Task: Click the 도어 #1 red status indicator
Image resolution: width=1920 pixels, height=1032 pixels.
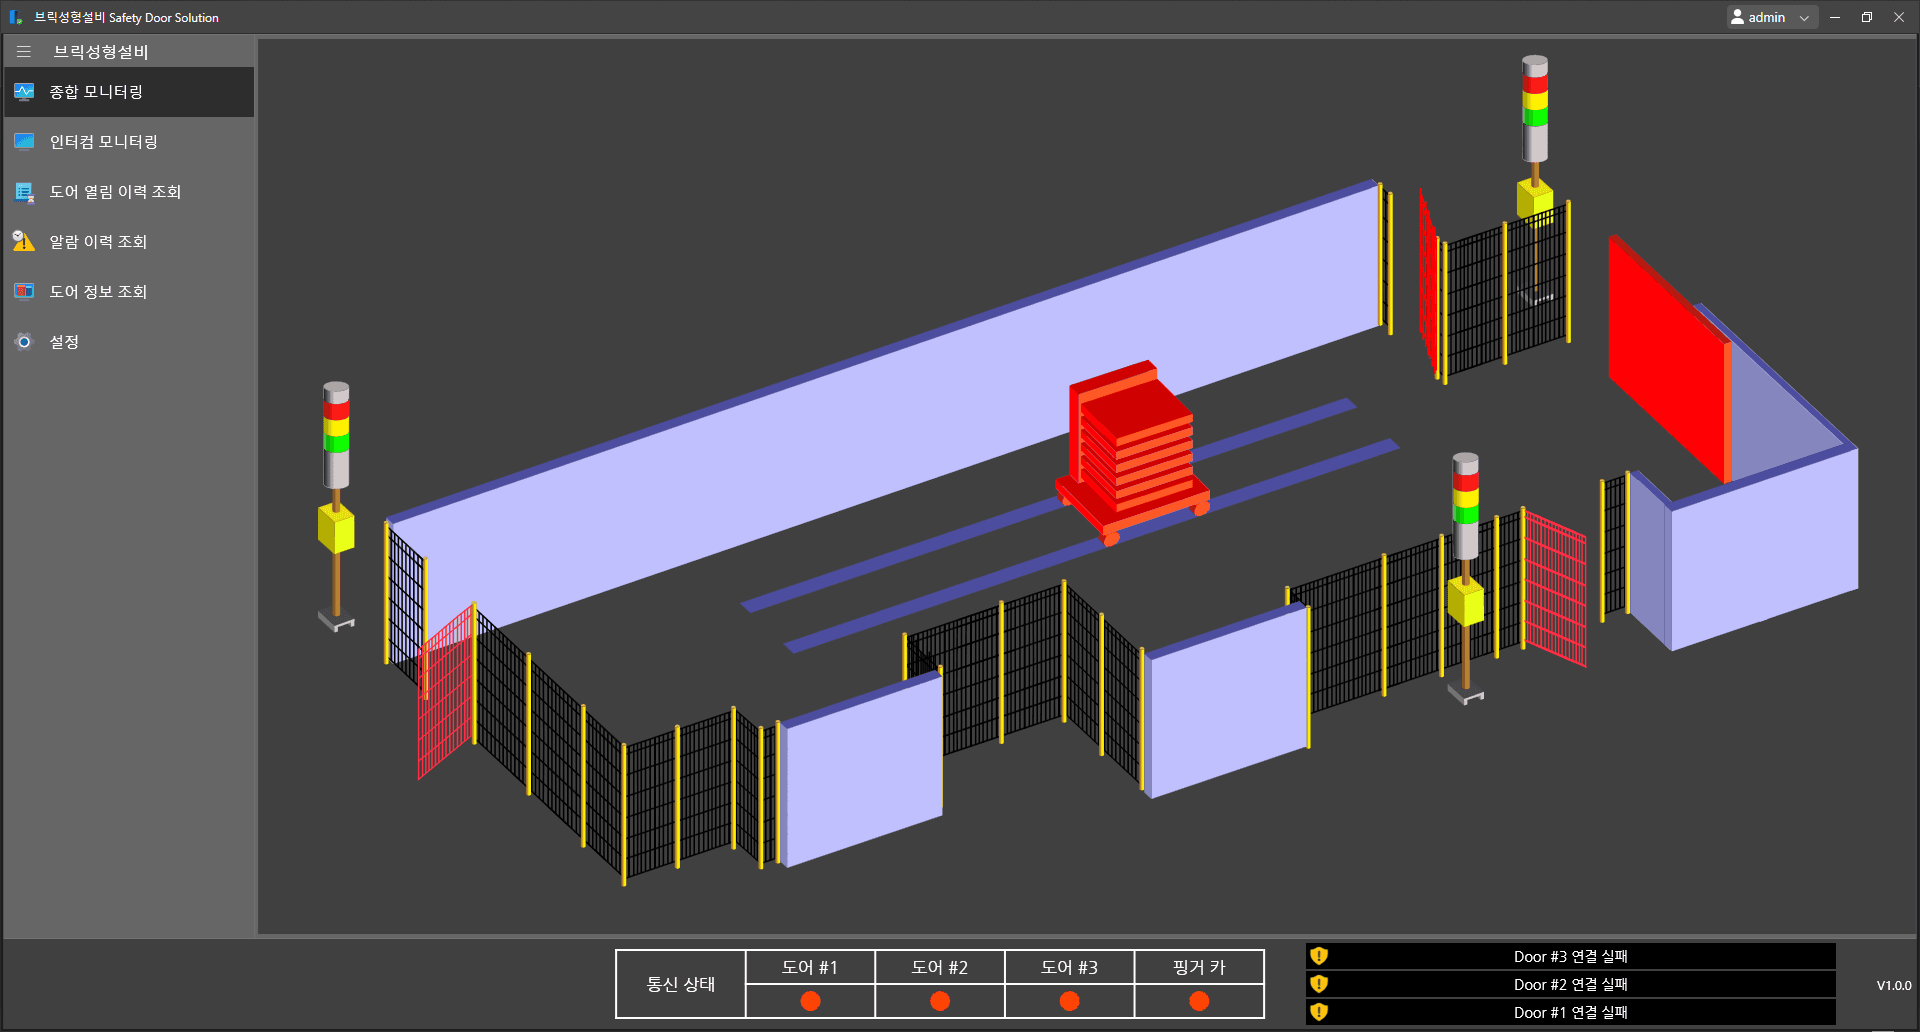Action: pyautogui.click(x=810, y=1001)
